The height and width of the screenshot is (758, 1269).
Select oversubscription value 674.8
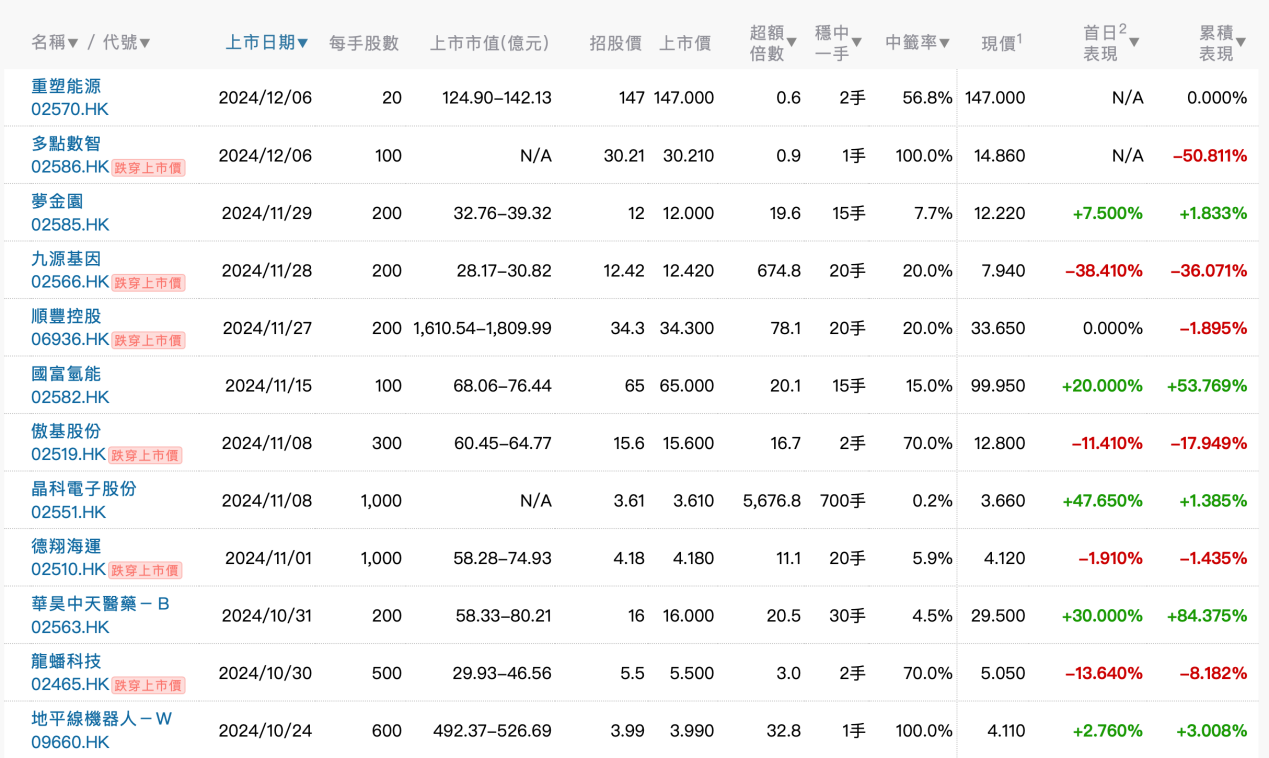coord(781,271)
